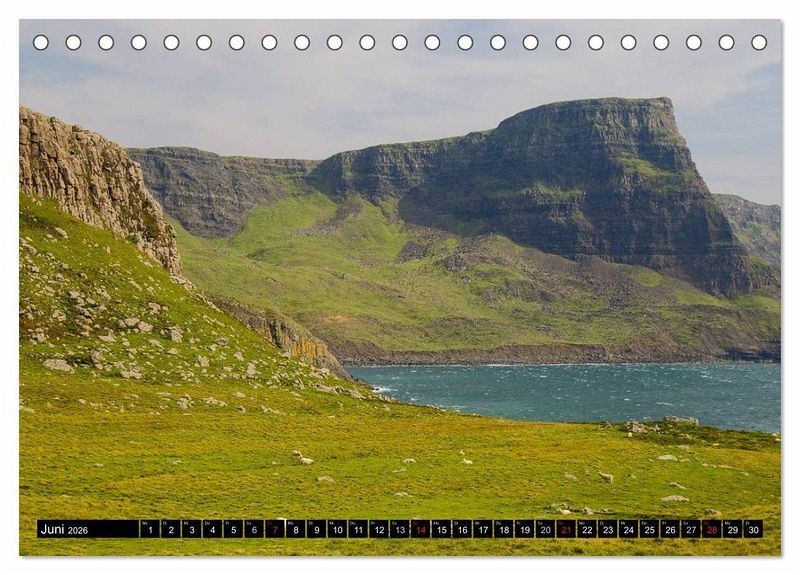Select date 19 in the calendar strip

coord(525,529)
